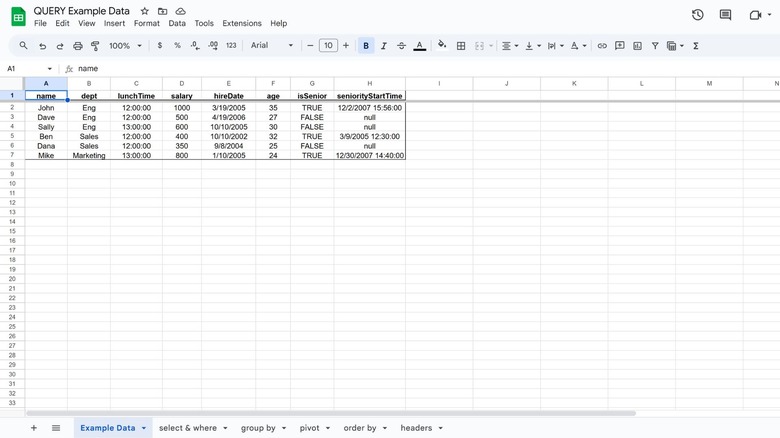Open horizontal align dropdown
780x438 pixels.
pyautogui.click(x=510, y=46)
